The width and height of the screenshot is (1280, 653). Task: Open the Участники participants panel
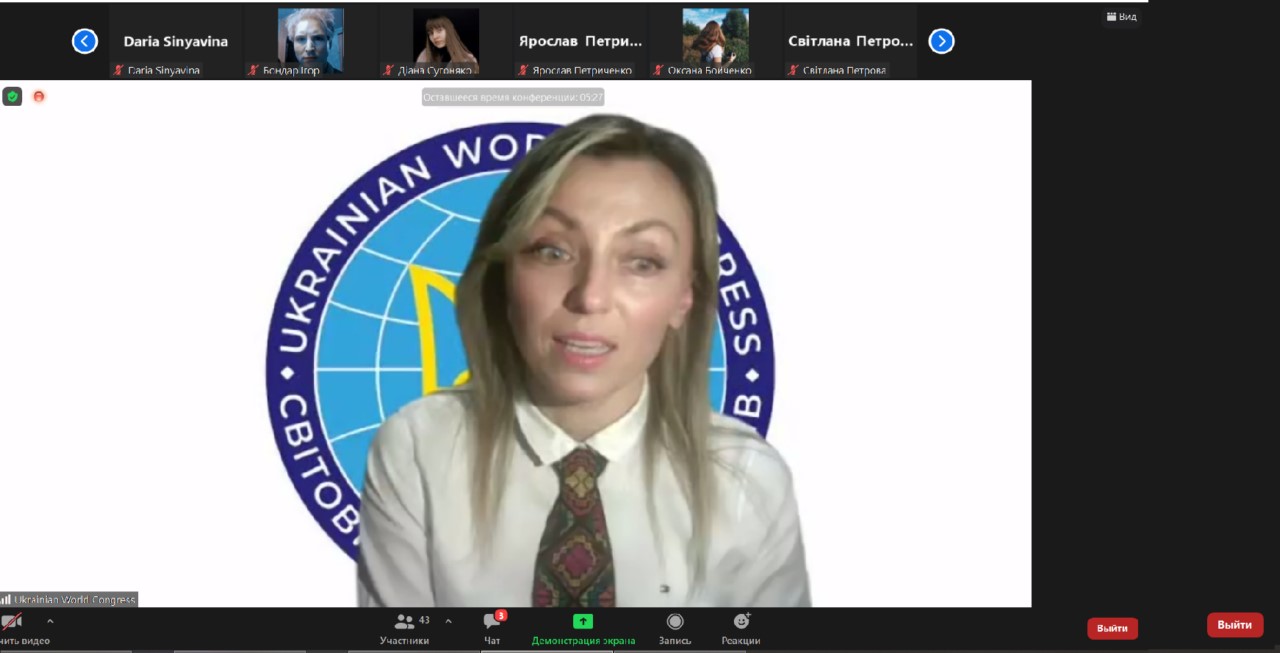click(405, 628)
